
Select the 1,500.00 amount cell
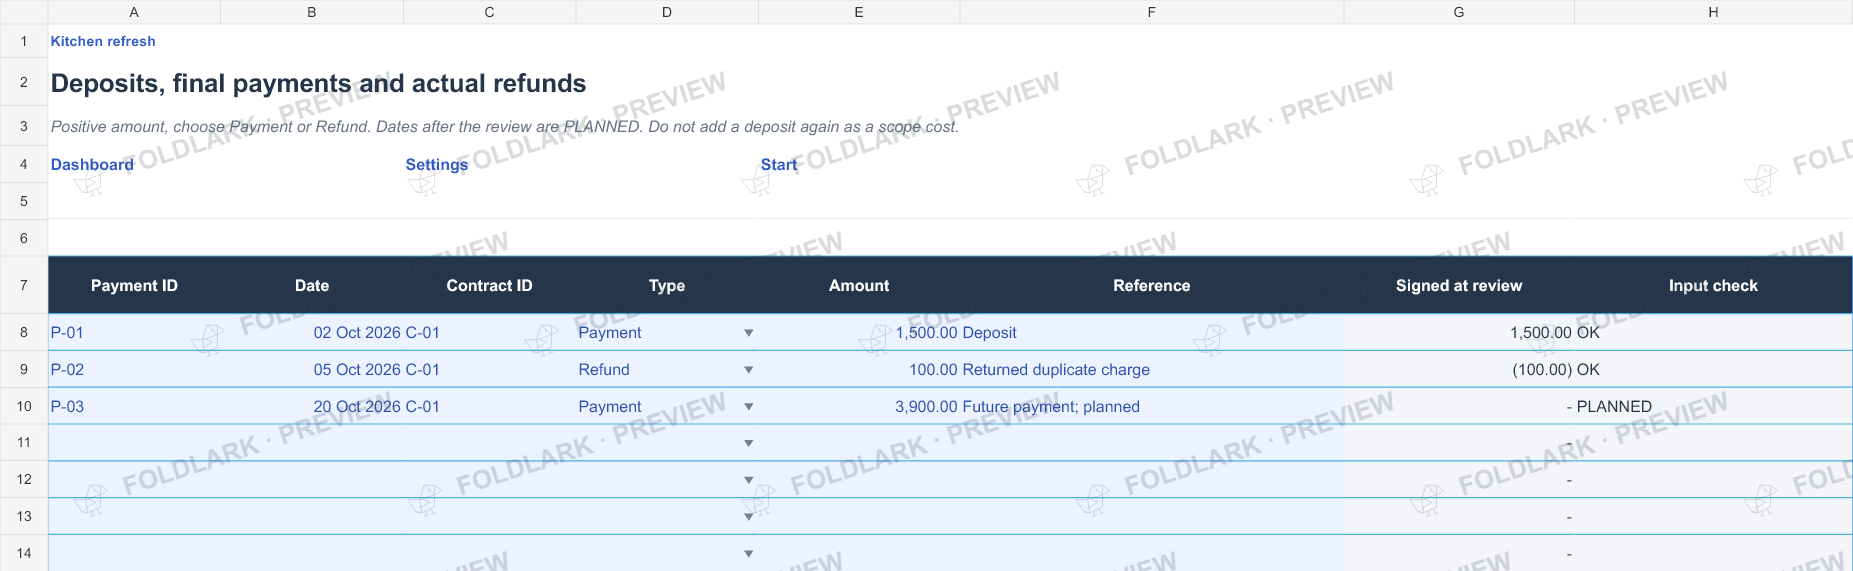pyautogui.click(x=859, y=332)
